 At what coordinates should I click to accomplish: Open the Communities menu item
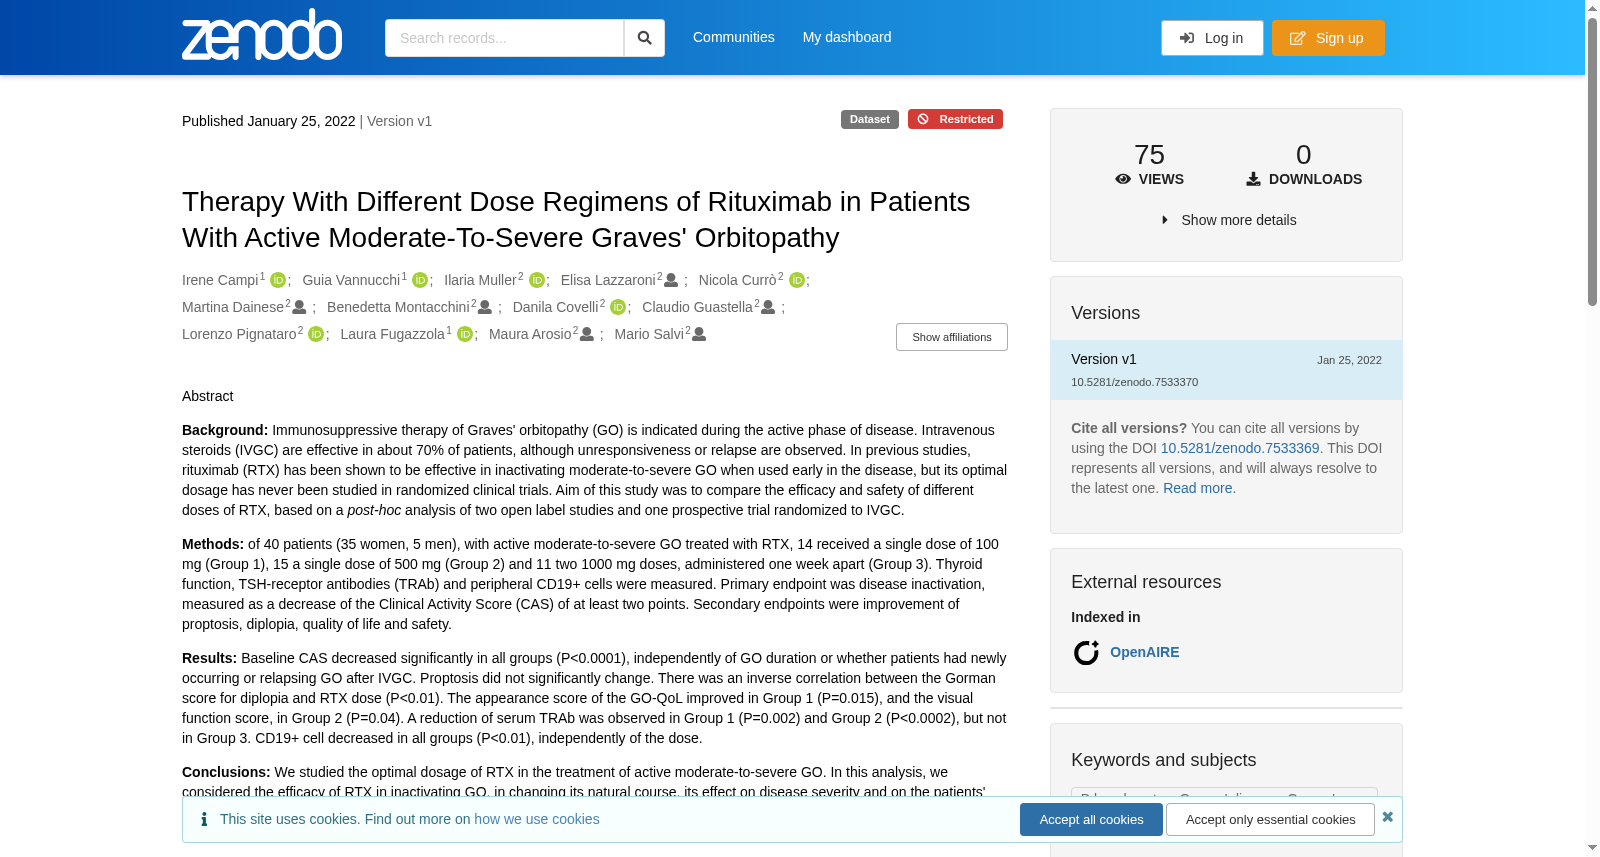734,37
